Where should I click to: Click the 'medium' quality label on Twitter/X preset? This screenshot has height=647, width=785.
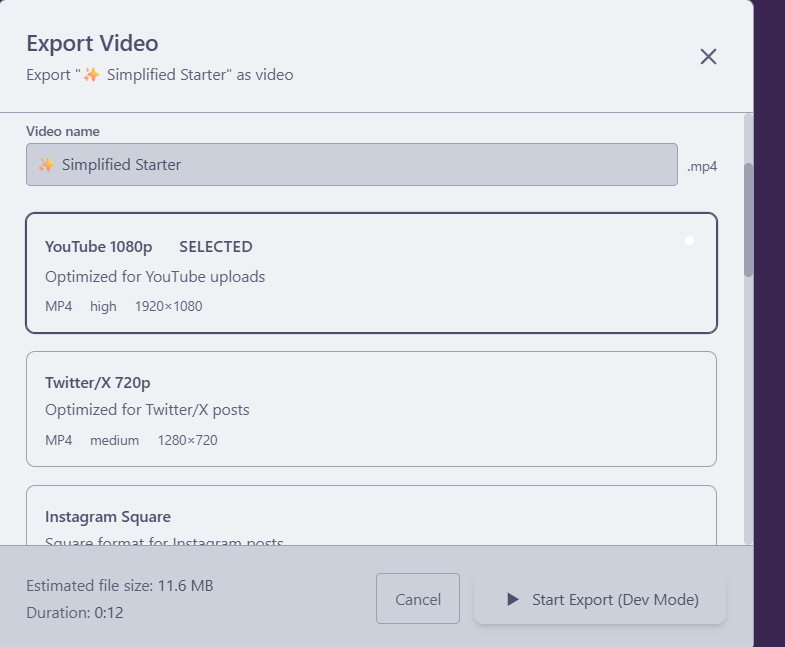click(115, 440)
